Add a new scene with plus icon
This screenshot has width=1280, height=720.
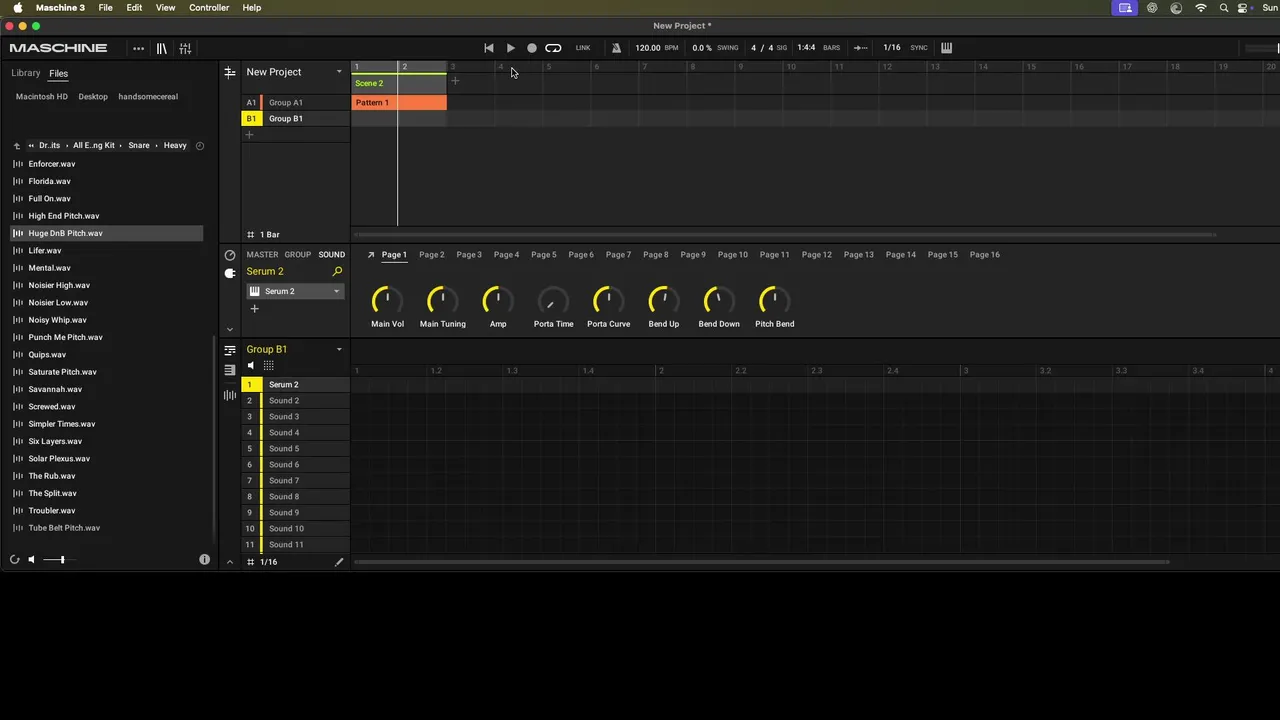pyautogui.click(x=455, y=81)
